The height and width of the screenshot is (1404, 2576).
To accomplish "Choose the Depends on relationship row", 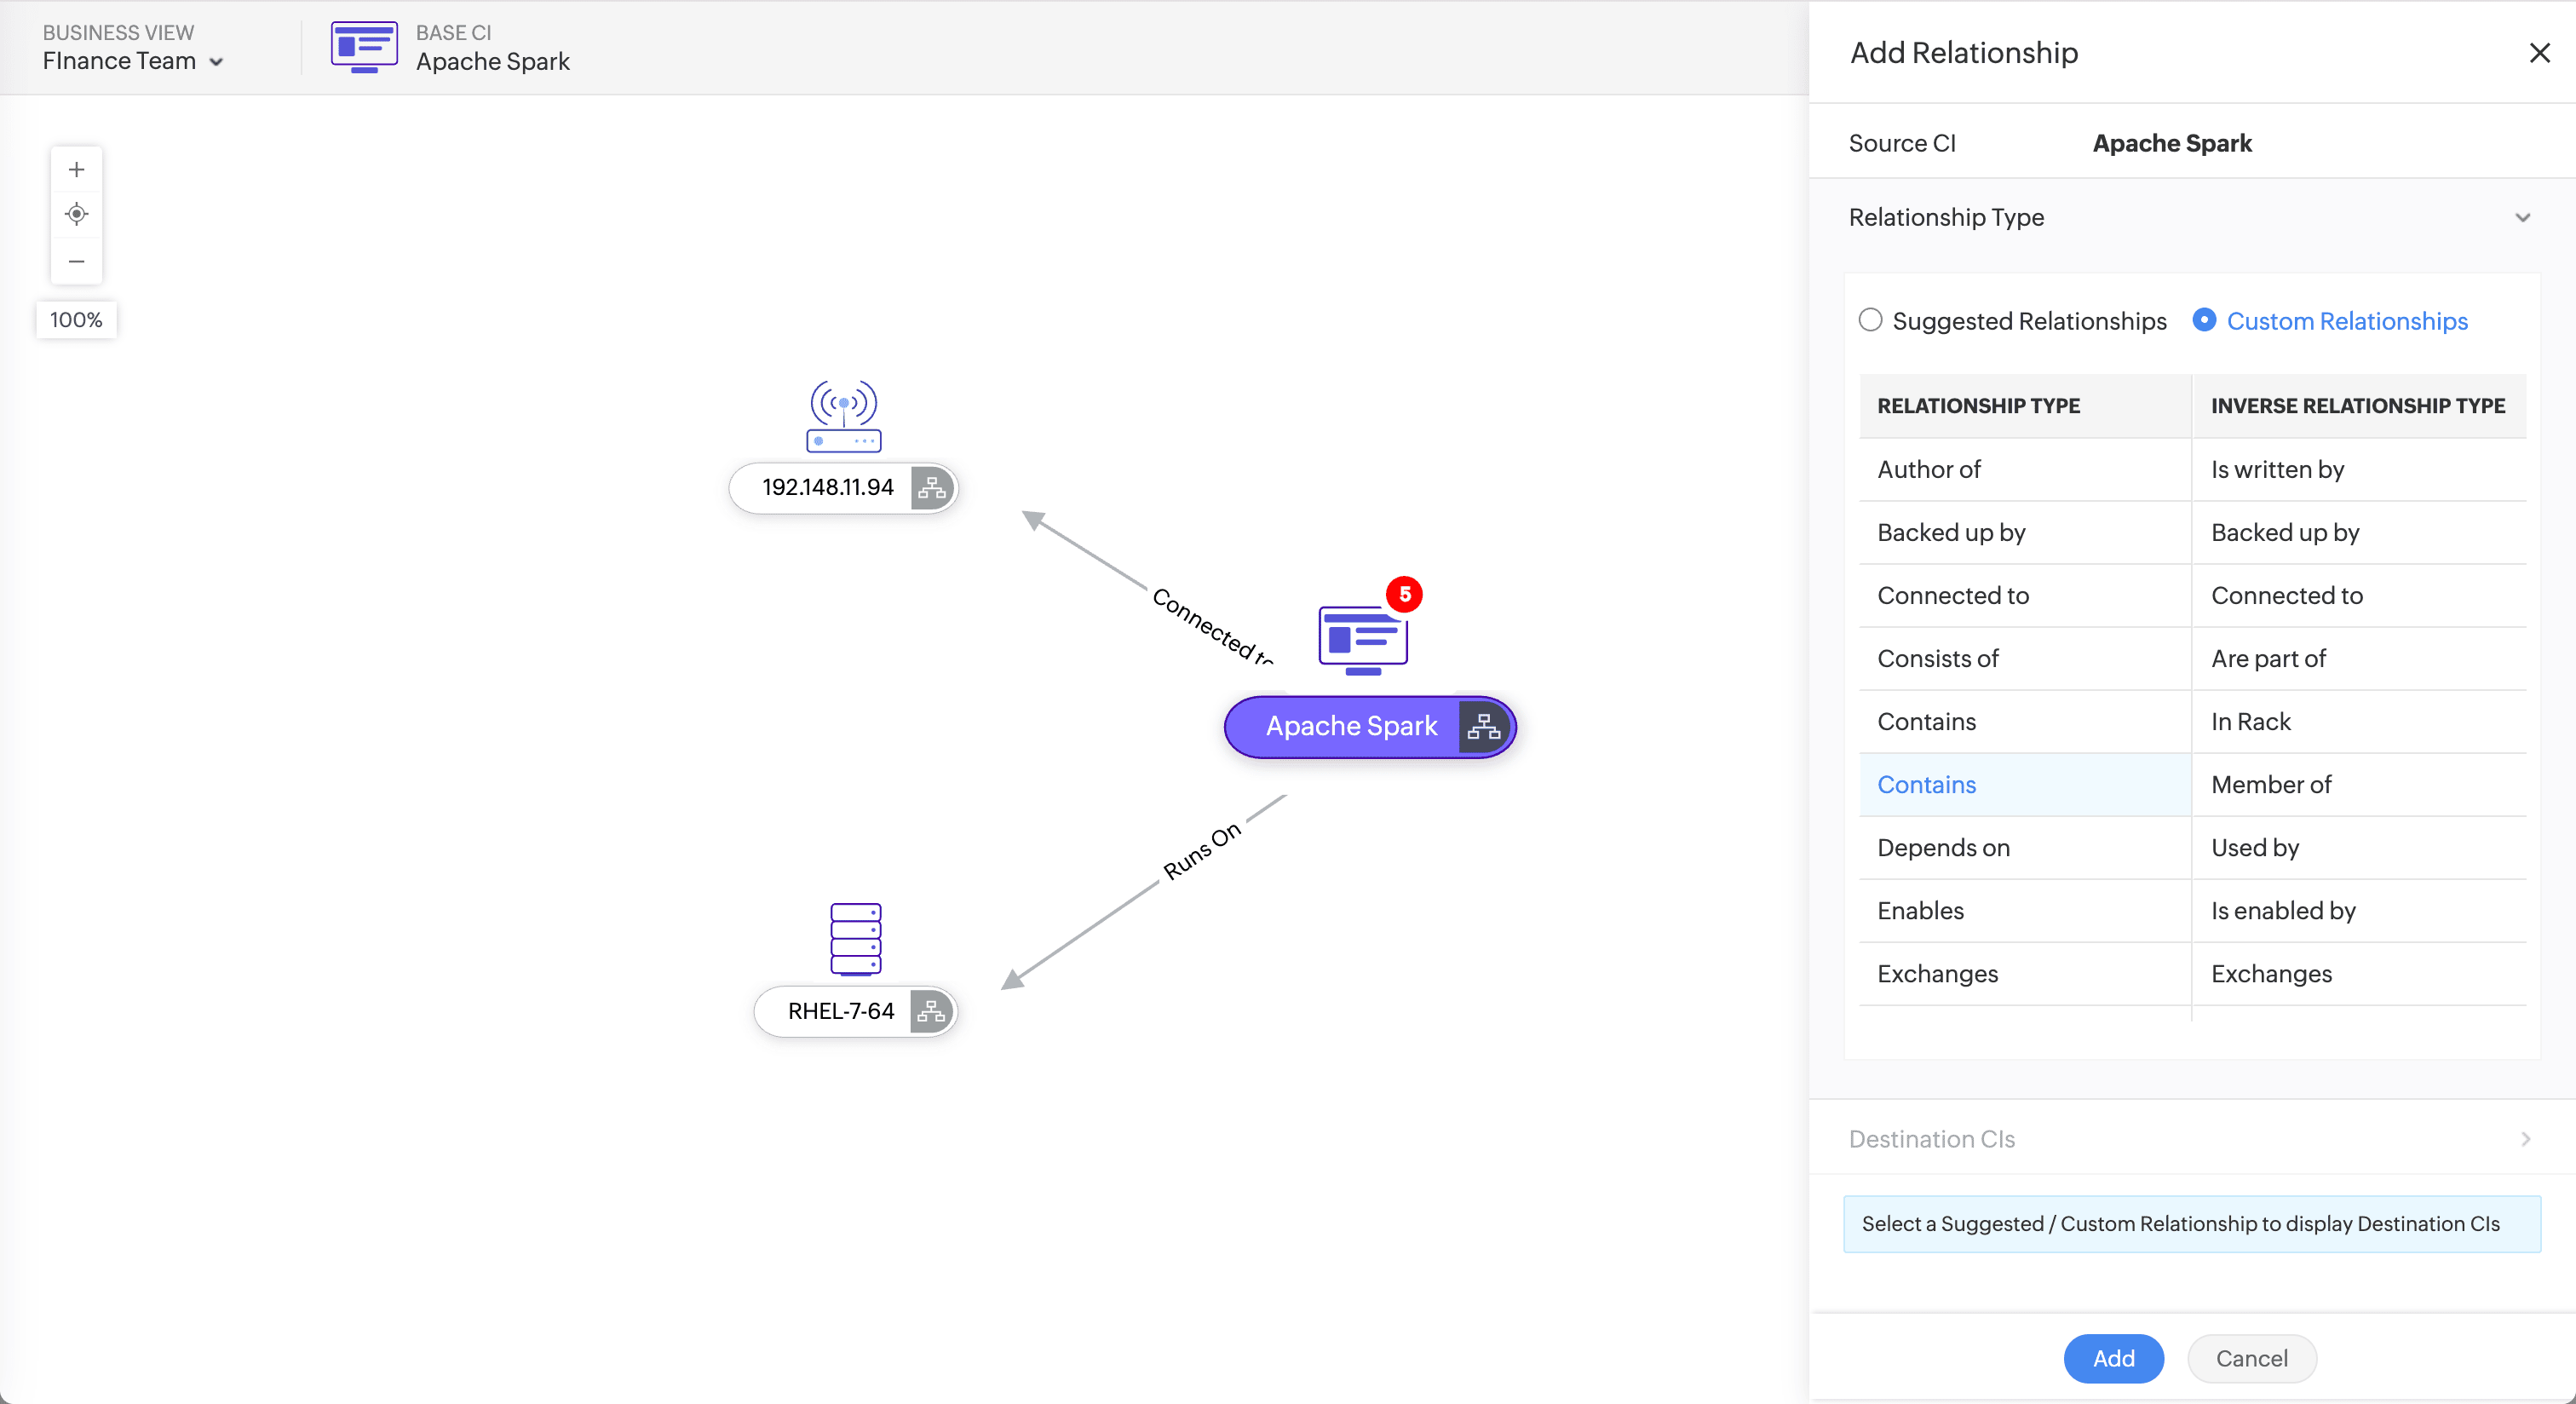I will 1943,847.
